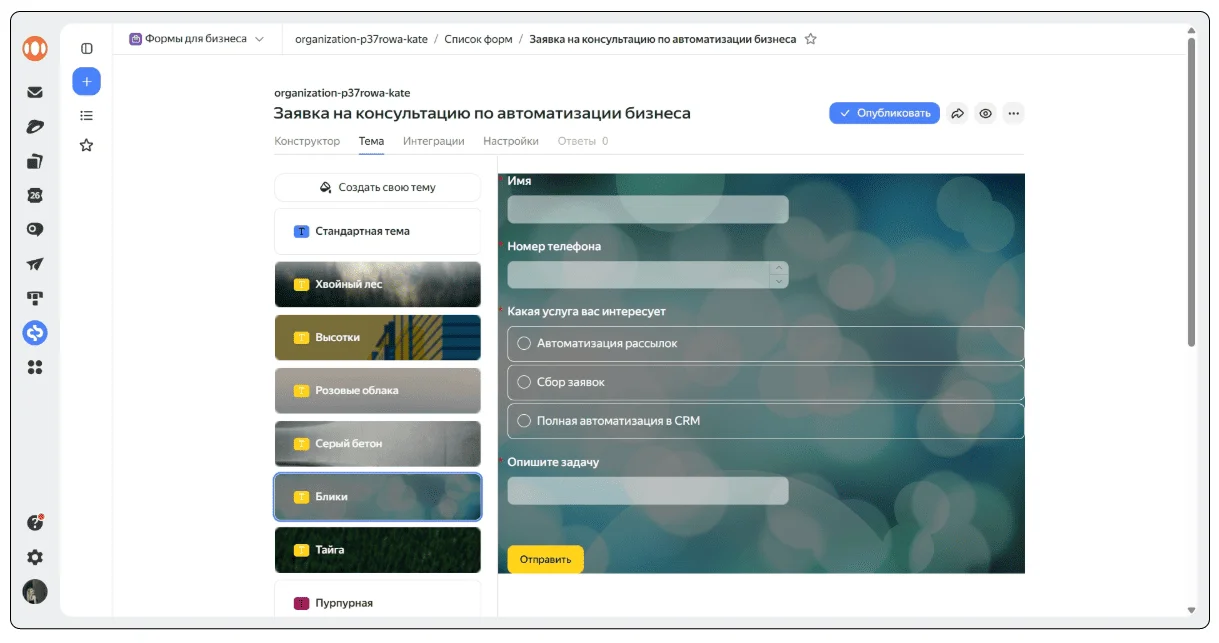The height and width of the screenshot is (643, 1219).
Task: Open the user profile avatar
Action: [x=35, y=591]
